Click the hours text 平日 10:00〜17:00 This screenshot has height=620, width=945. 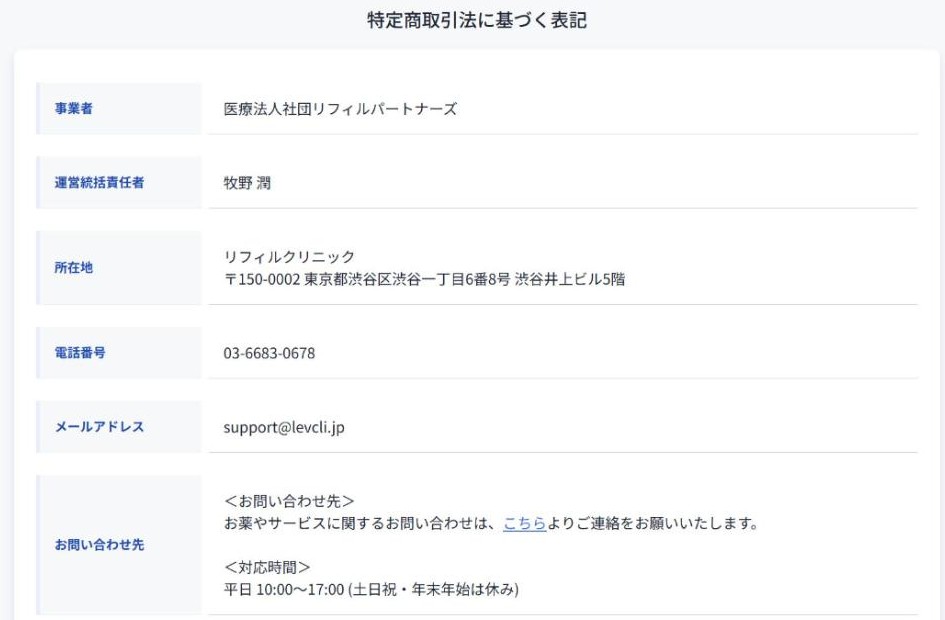pyautogui.click(x=284, y=589)
